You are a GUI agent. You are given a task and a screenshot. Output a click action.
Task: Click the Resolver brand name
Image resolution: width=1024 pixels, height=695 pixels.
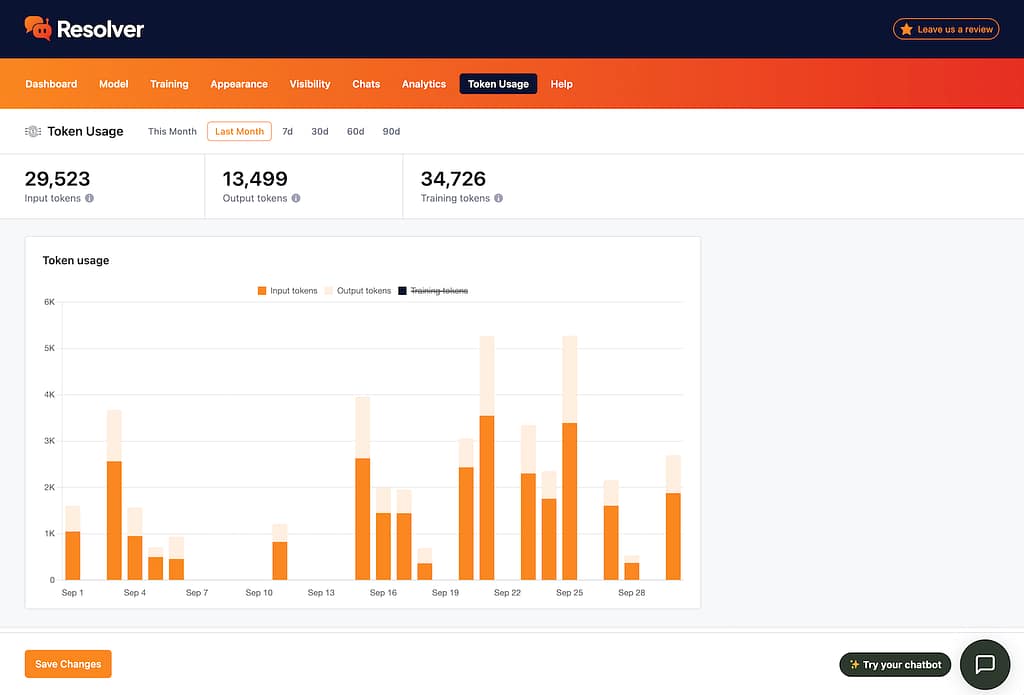click(100, 29)
